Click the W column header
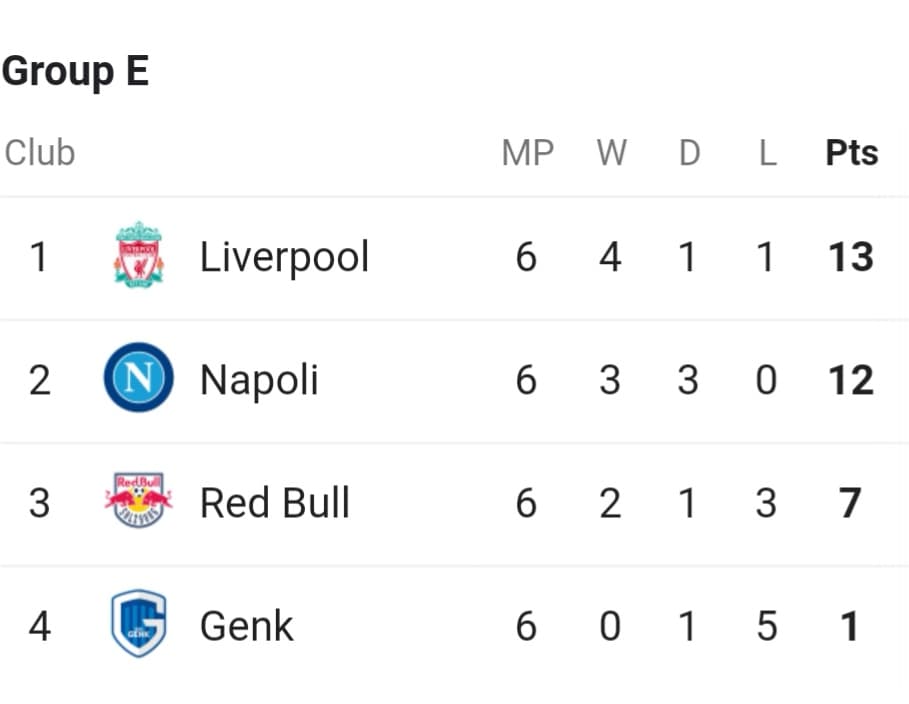Screen dimensions: 909x704 point(612,153)
